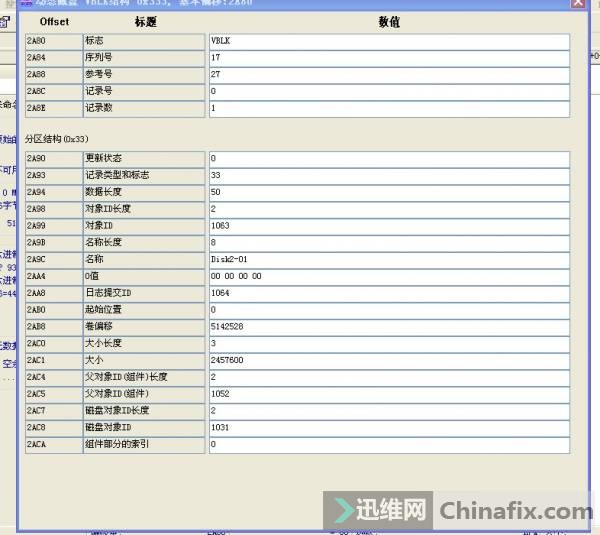This screenshot has height=535, width=600.
Task: Select the 00 00 00 00 value field
Action: pyautogui.click(x=390, y=277)
